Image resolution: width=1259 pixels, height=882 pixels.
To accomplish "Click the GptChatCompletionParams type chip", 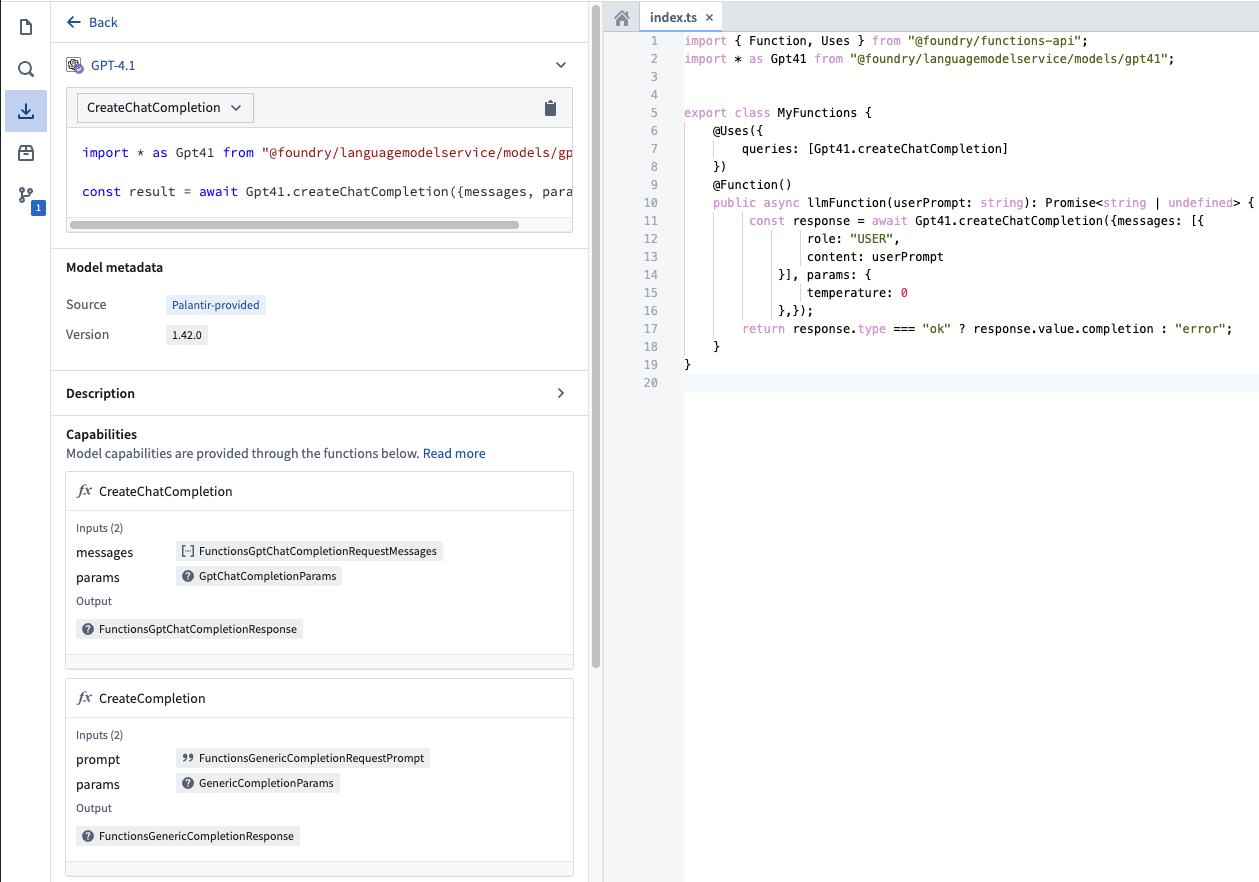I will coord(259,576).
